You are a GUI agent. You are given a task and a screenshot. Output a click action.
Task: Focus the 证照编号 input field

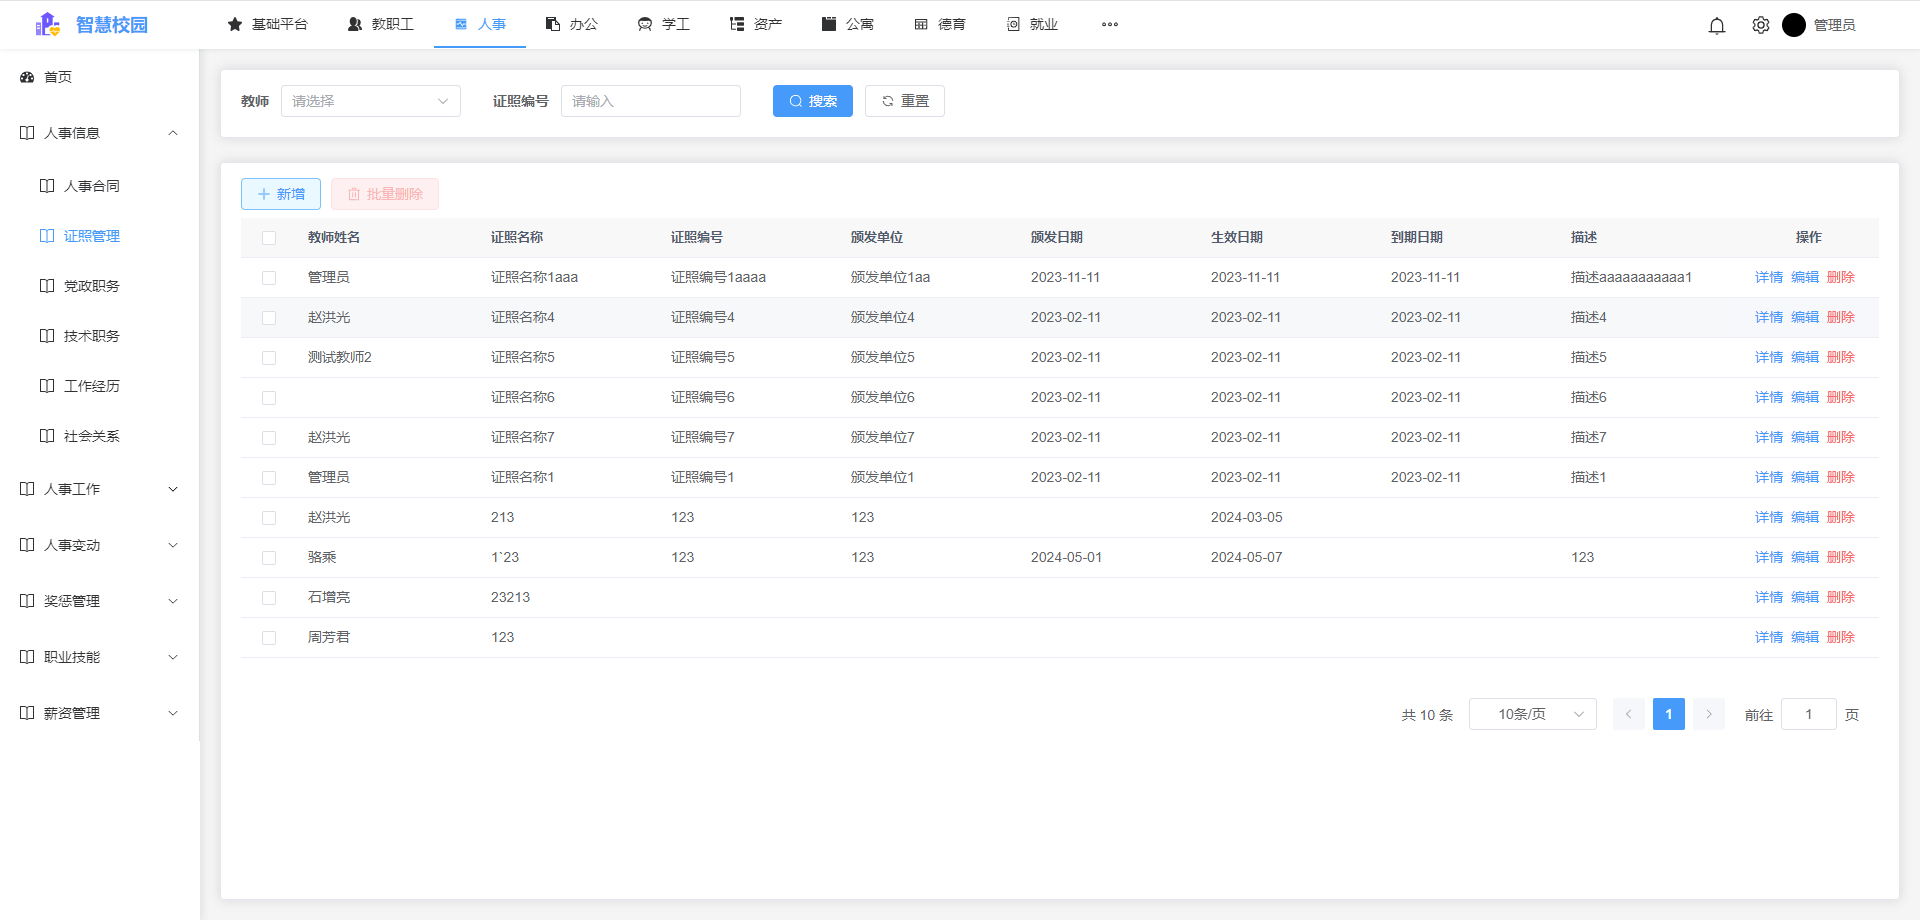[650, 101]
